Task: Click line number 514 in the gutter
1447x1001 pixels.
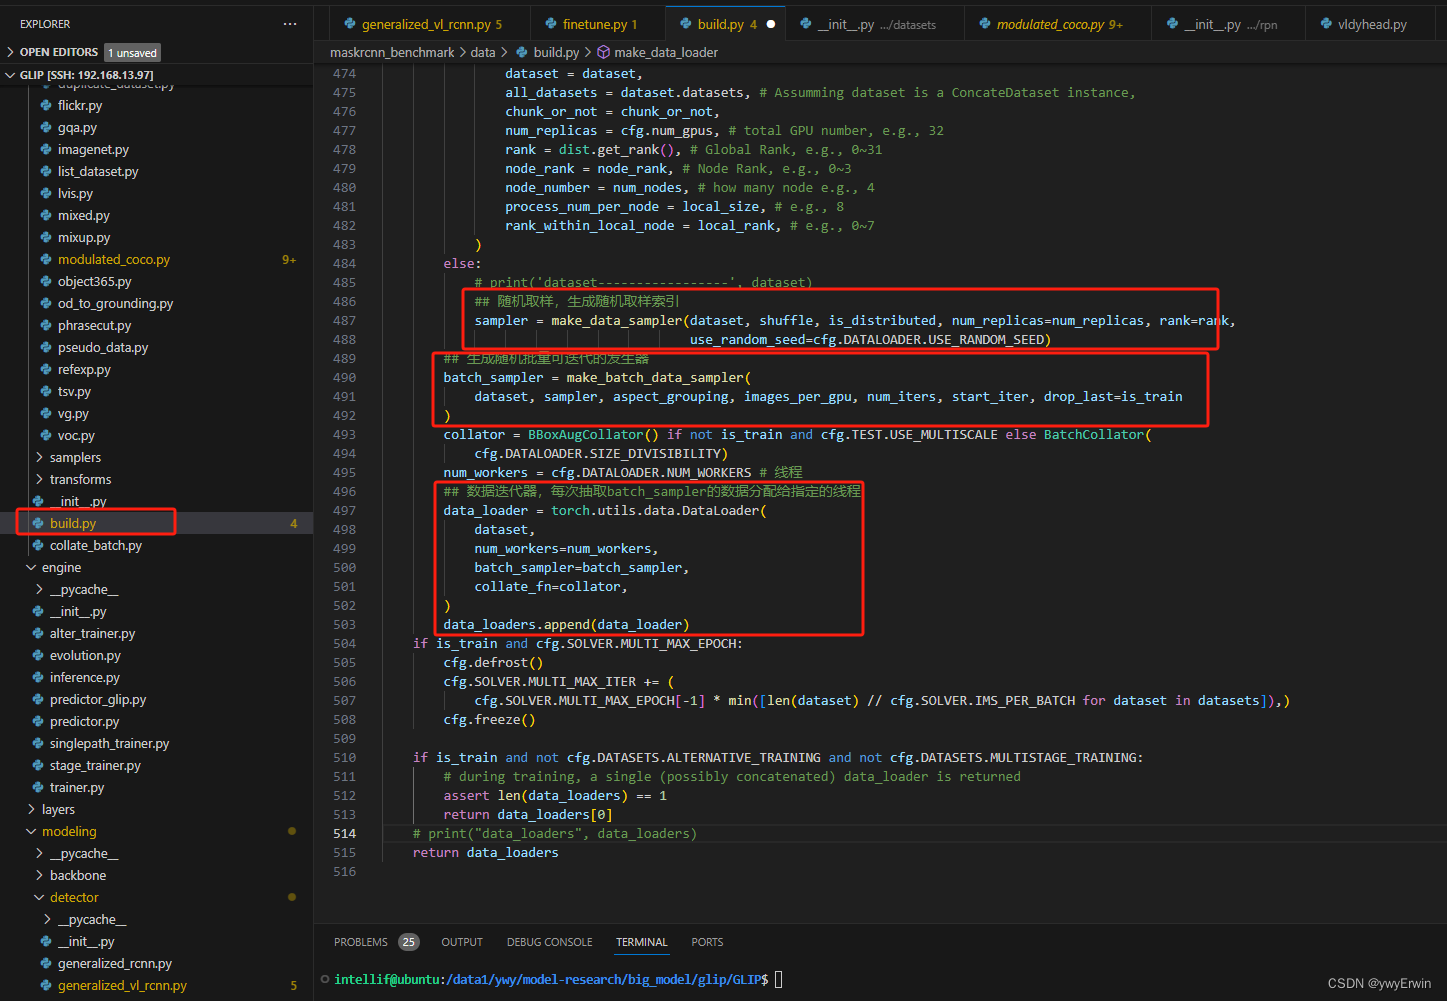Action: (344, 833)
